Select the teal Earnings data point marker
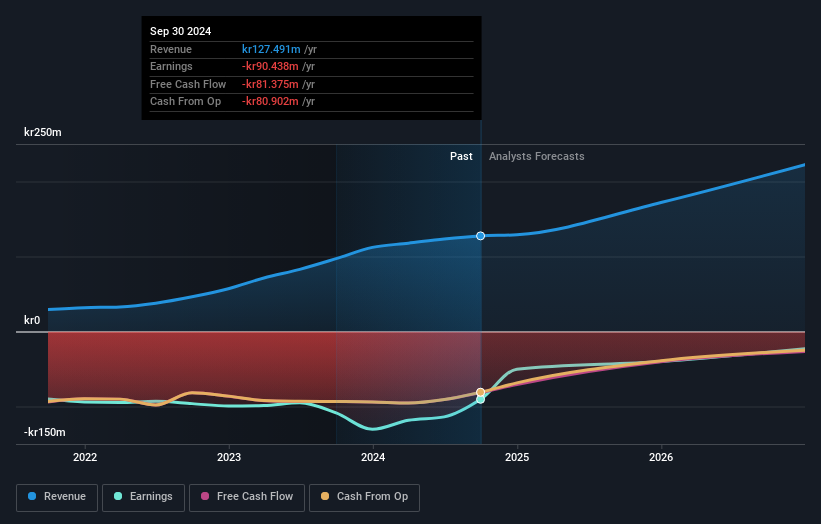 click(x=480, y=399)
